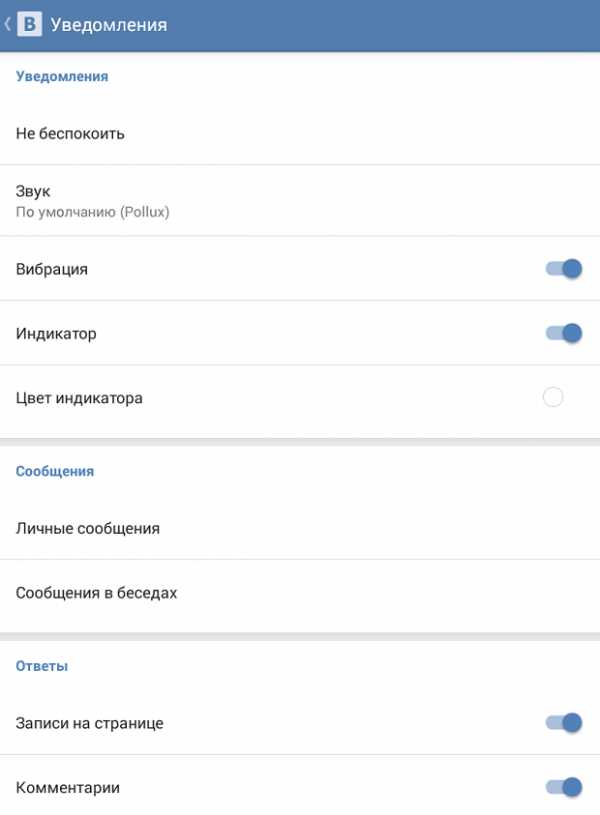
Task: Open Личные сообщения settings
Action: point(88,528)
